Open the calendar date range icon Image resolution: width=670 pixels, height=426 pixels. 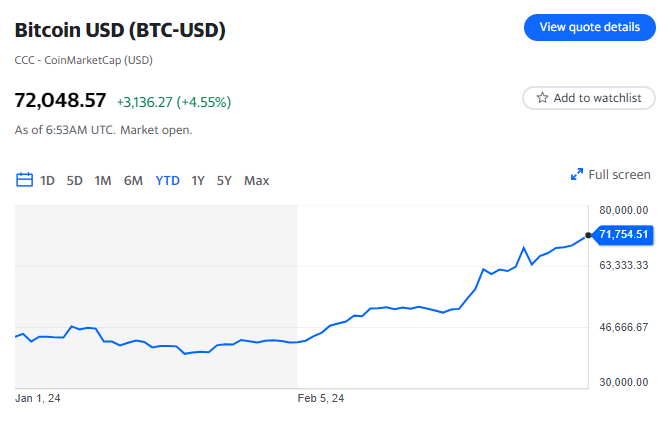tap(25, 180)
